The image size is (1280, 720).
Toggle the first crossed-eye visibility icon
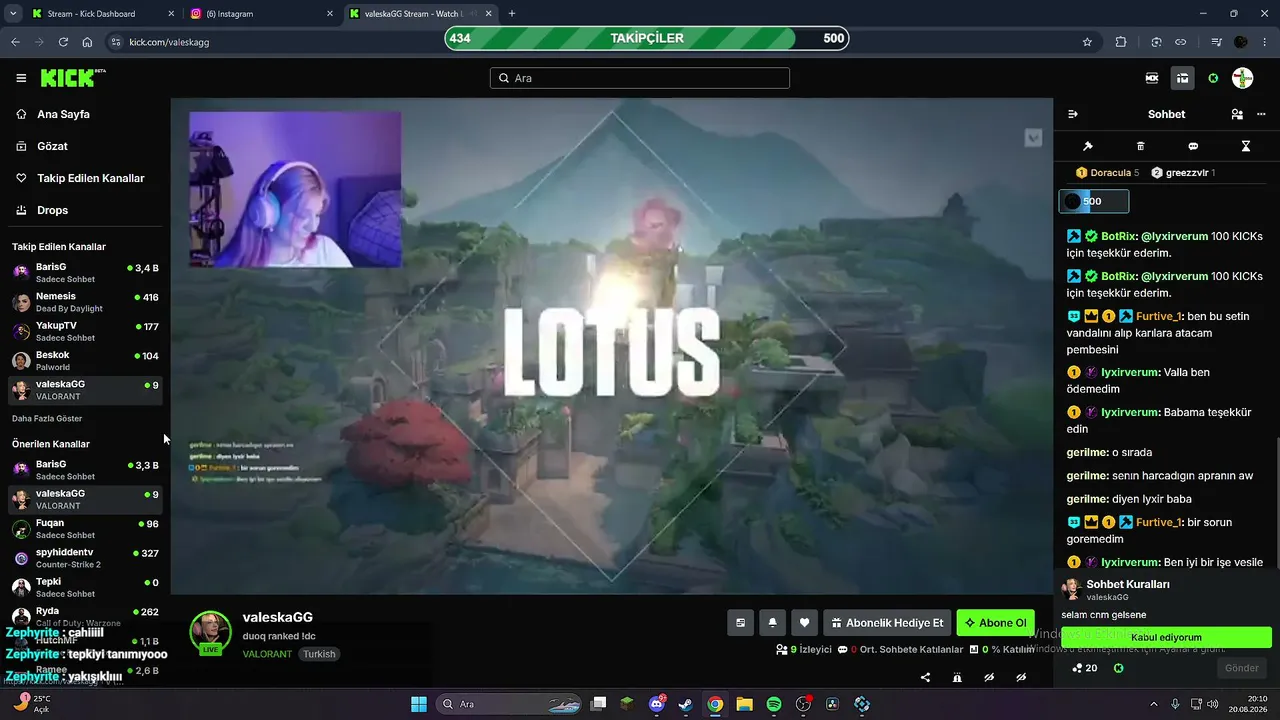tap(989, 677)
